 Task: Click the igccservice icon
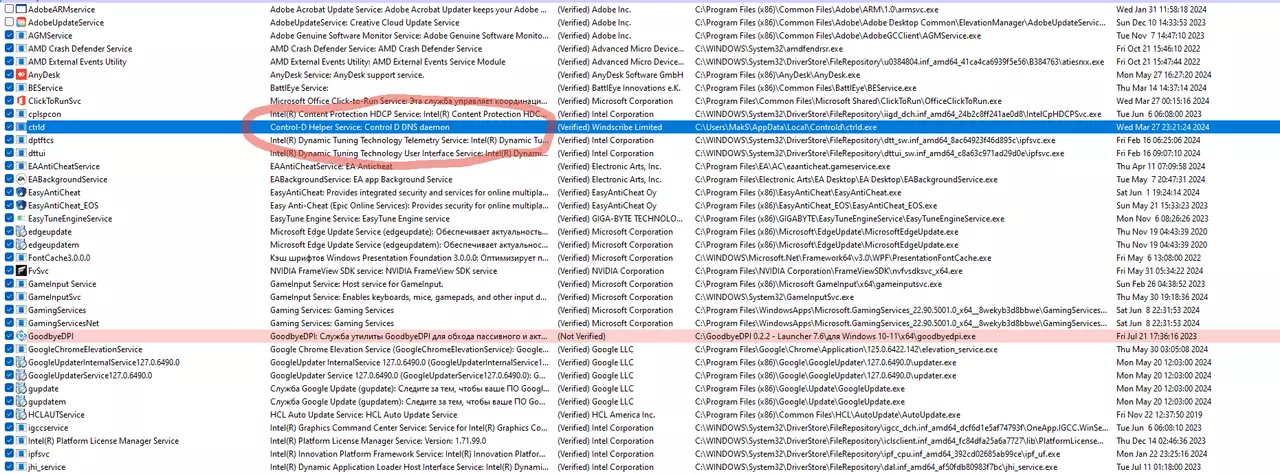(x=21, y=427)
